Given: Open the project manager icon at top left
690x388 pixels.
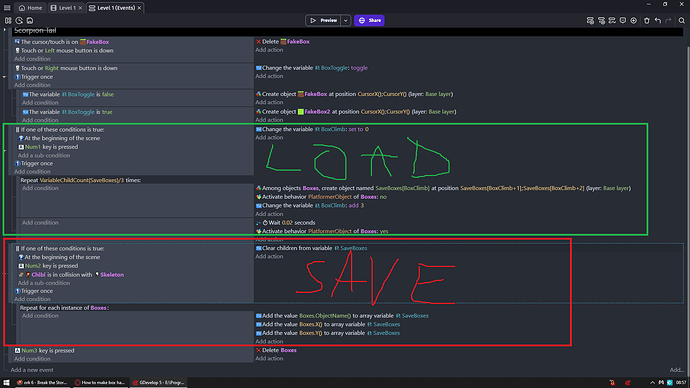Looking at the screenshot, I should point(8,21).
